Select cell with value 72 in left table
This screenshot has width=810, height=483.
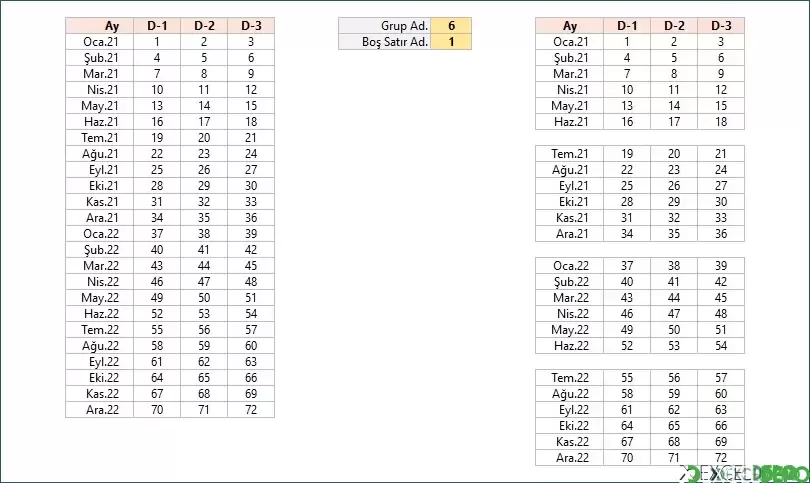point(251,410)
